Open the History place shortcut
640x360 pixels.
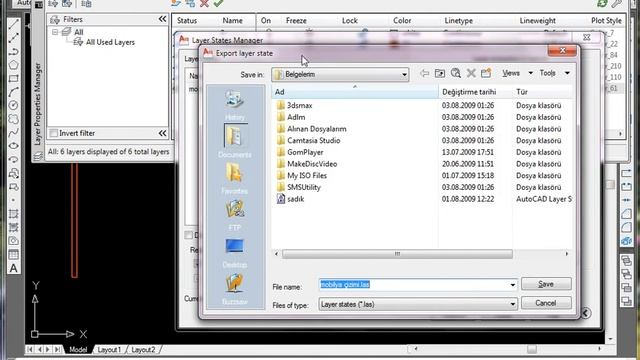coord(235,105)
